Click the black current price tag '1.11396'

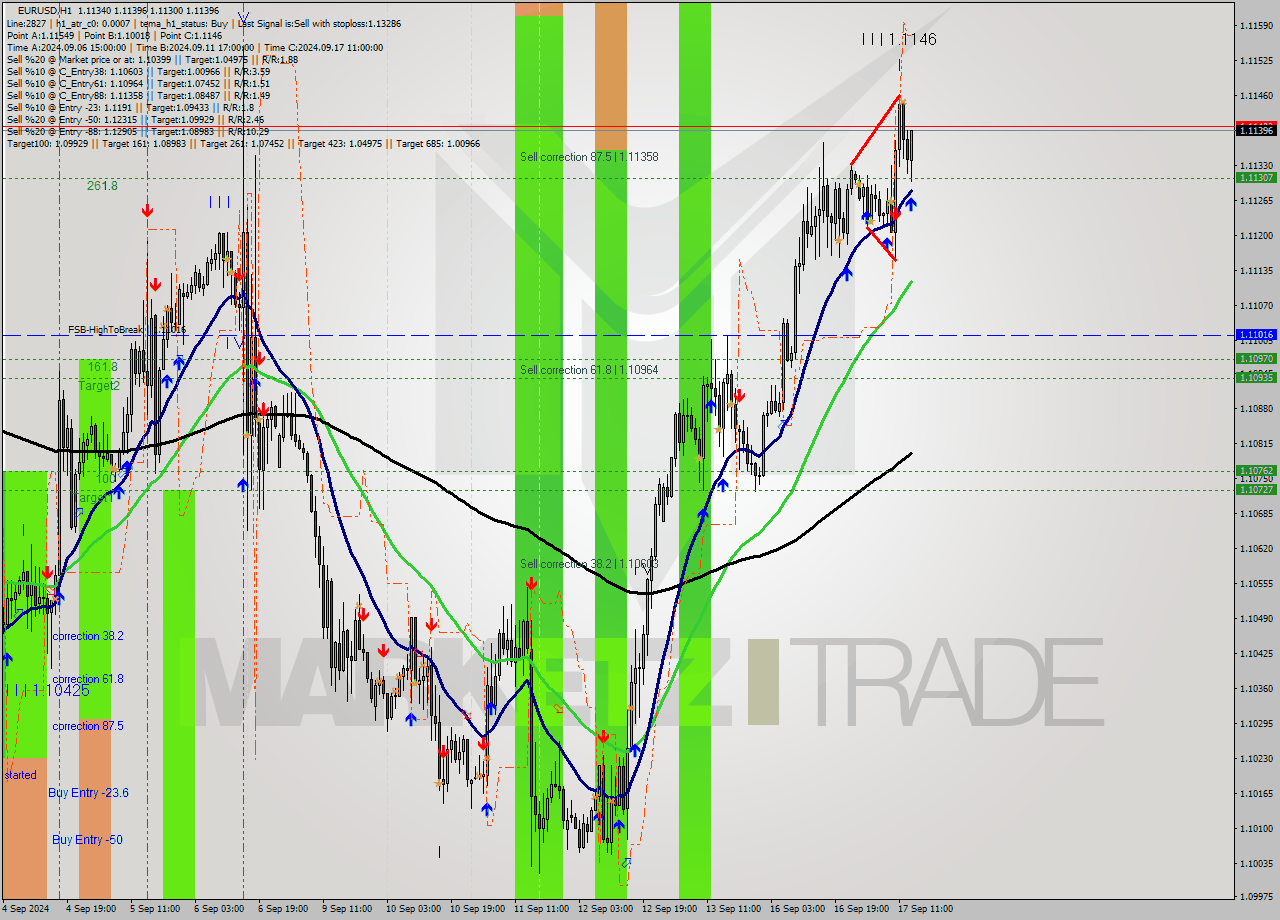click(x=1256, y=130)
